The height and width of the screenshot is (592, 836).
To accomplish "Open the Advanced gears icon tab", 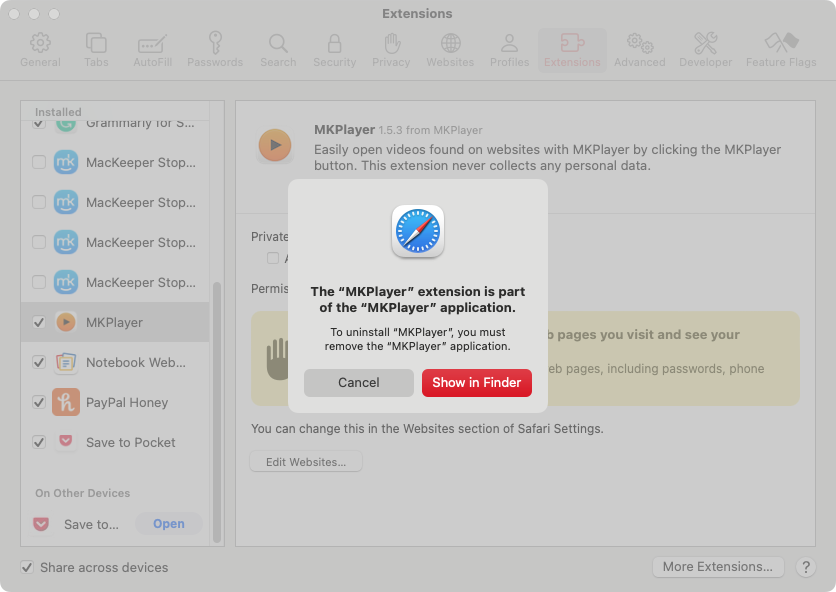I will [x=639, y=50].
